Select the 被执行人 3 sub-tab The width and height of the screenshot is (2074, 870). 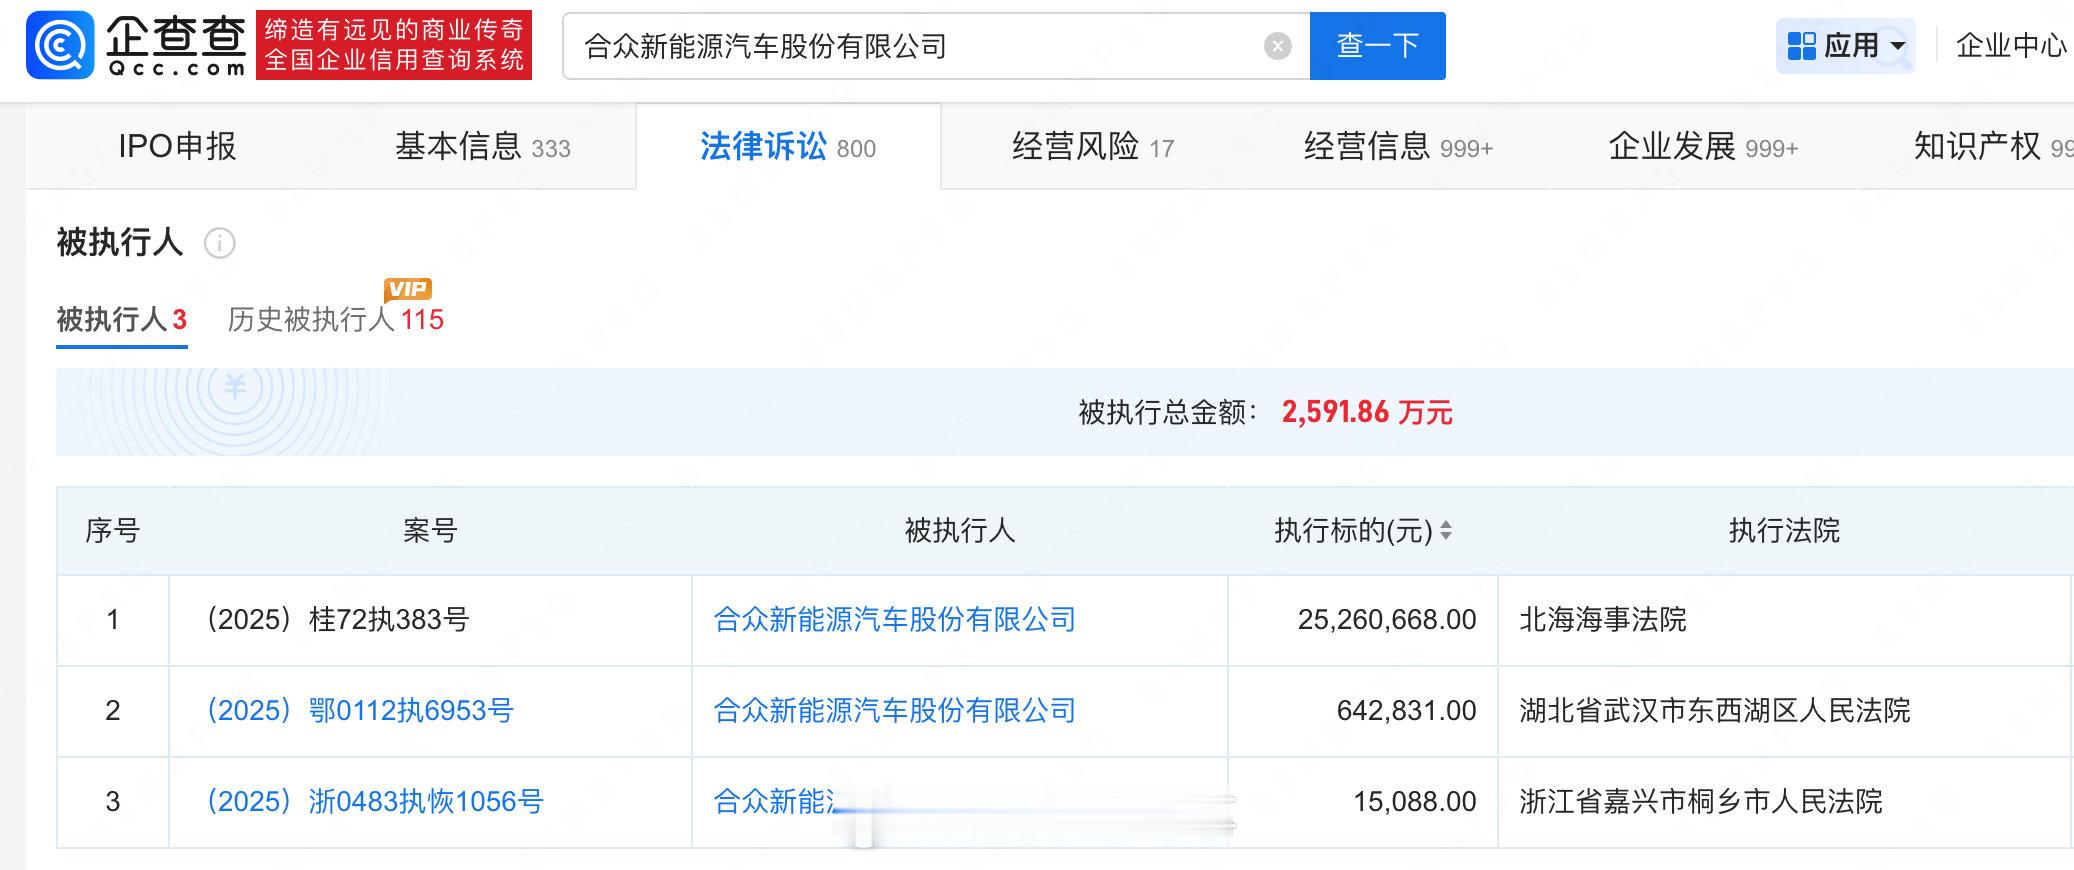(122, 320)
